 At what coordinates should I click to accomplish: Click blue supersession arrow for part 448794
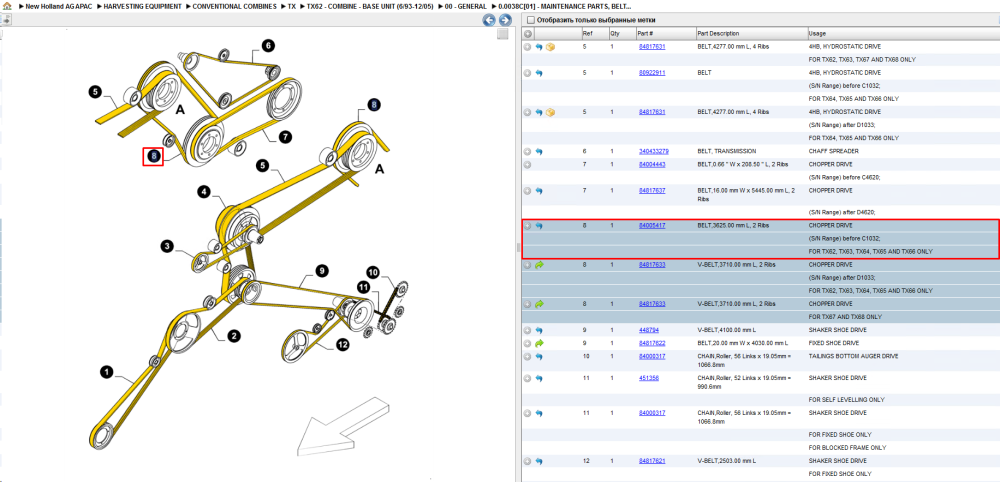539,330
